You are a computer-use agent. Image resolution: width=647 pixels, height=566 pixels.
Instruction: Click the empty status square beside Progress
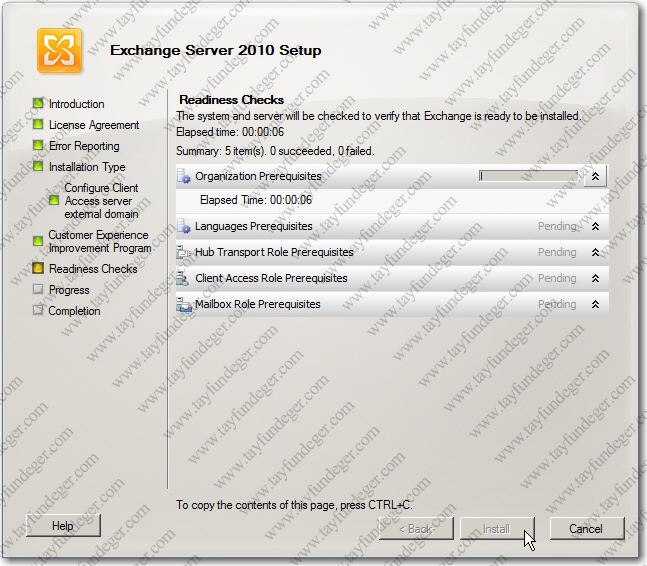38,289
